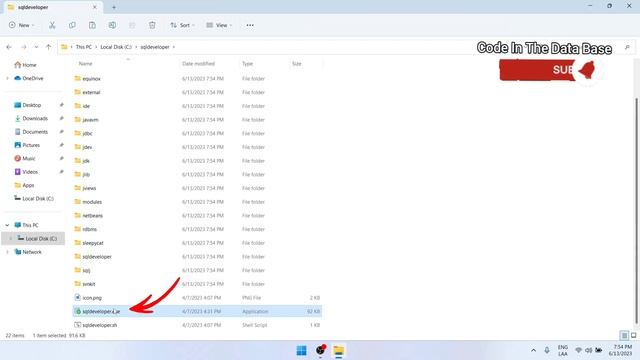Show hidden icons in system tray
This screenshot has width=640, height=360.
(x=533, y=351)
